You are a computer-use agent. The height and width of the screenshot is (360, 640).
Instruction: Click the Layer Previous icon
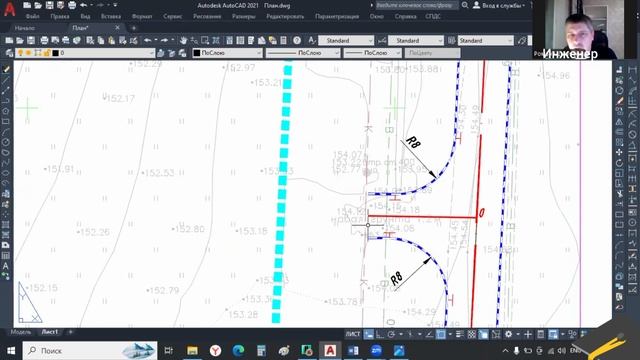click(x=171, y=53)
